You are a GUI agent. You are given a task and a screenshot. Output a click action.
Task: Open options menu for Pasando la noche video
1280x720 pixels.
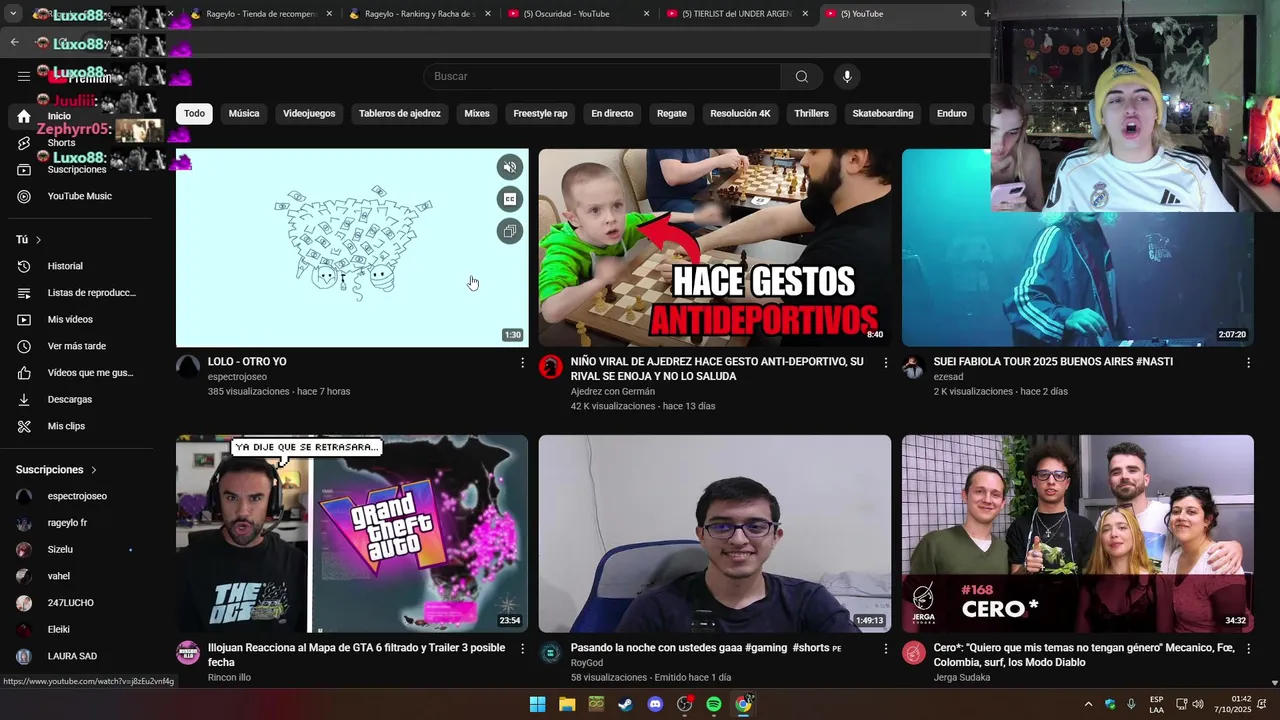point(885,649)
